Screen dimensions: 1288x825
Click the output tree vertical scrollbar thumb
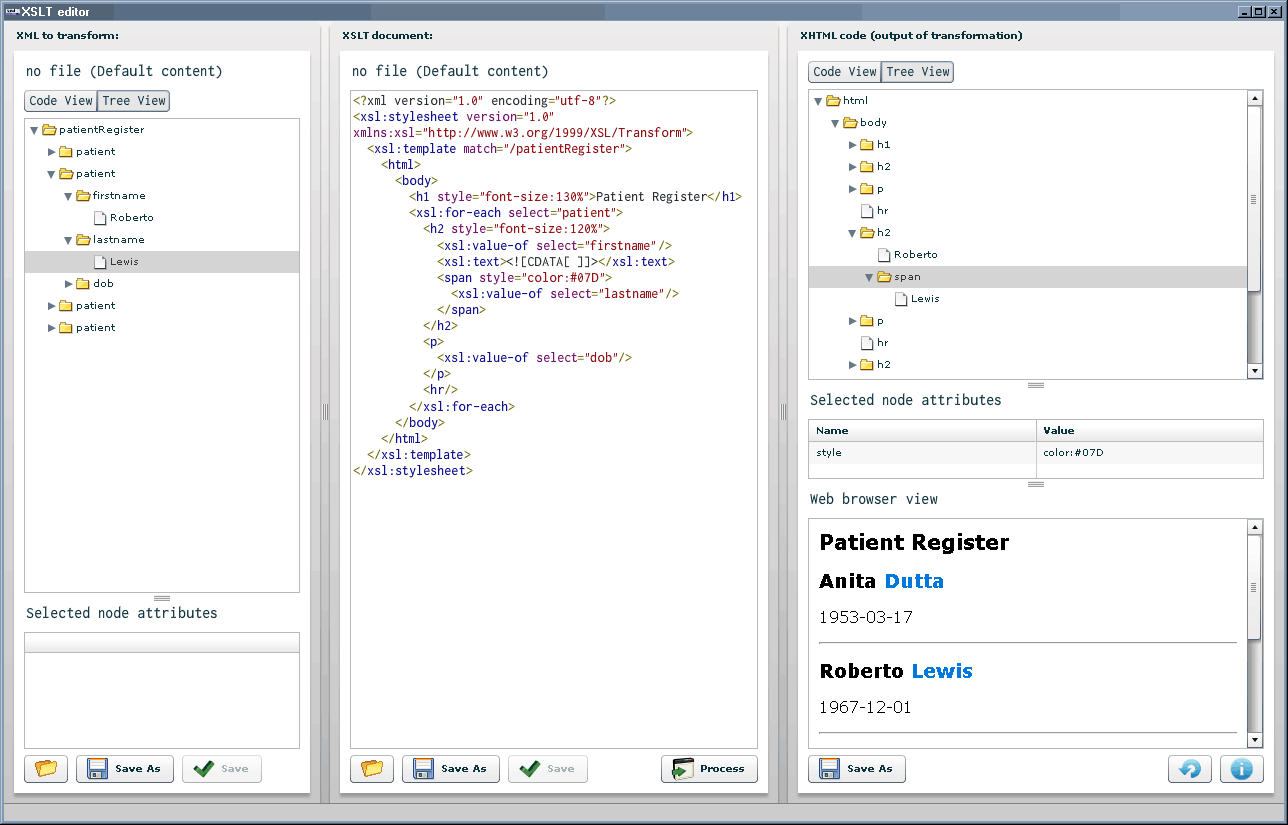[x=1255, y=199]
